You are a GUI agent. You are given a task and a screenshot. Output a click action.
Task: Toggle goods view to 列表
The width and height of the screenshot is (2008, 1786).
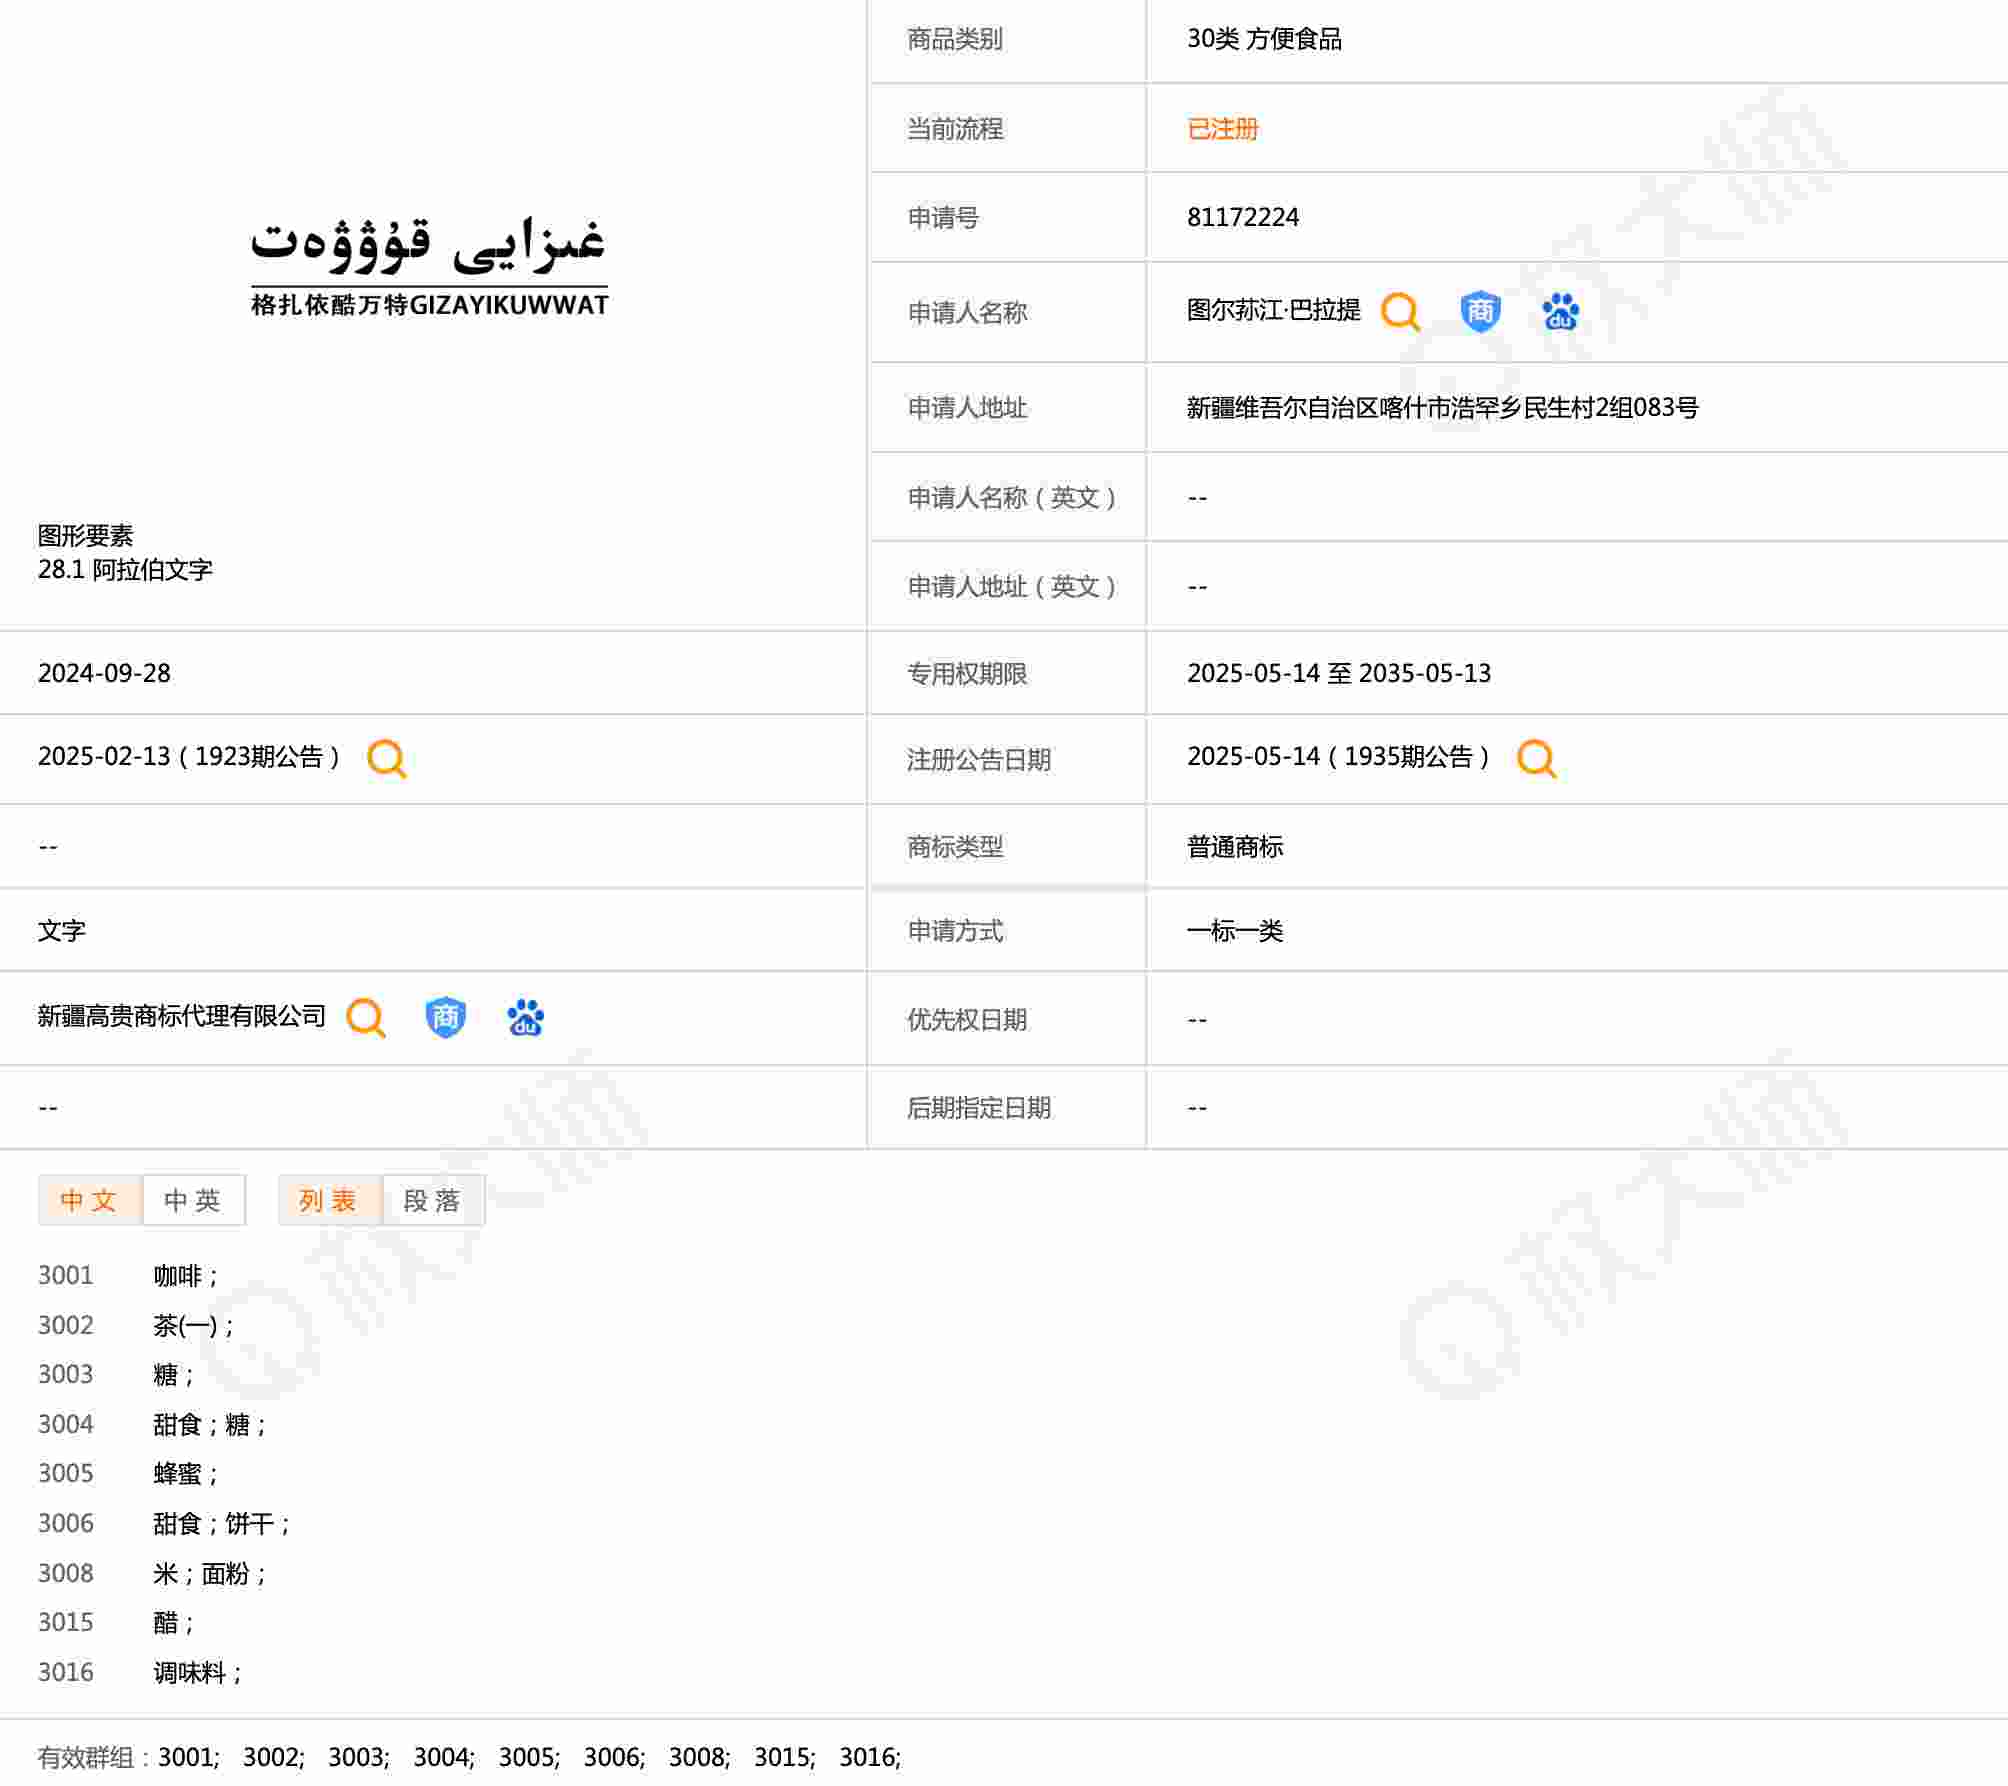click(x=329, y=1200)
